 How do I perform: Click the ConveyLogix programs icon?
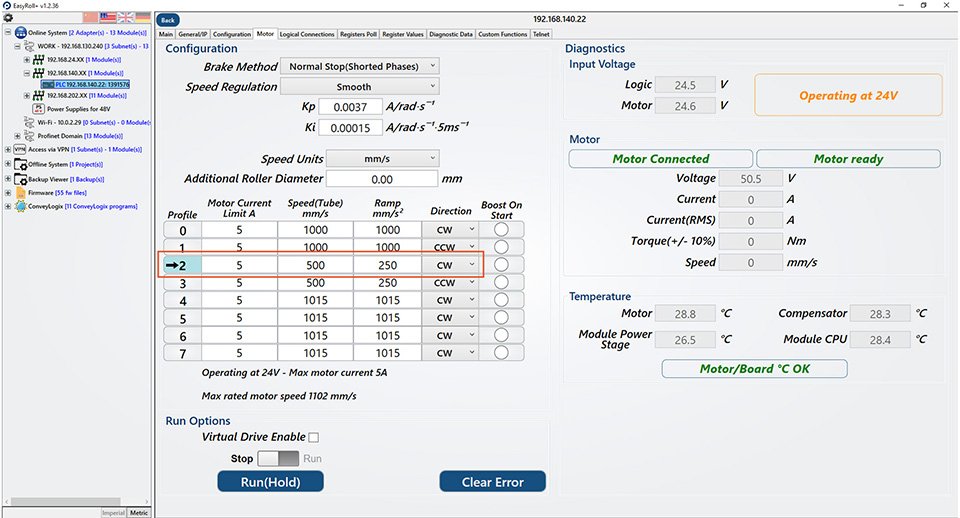[x=20, y=207]
